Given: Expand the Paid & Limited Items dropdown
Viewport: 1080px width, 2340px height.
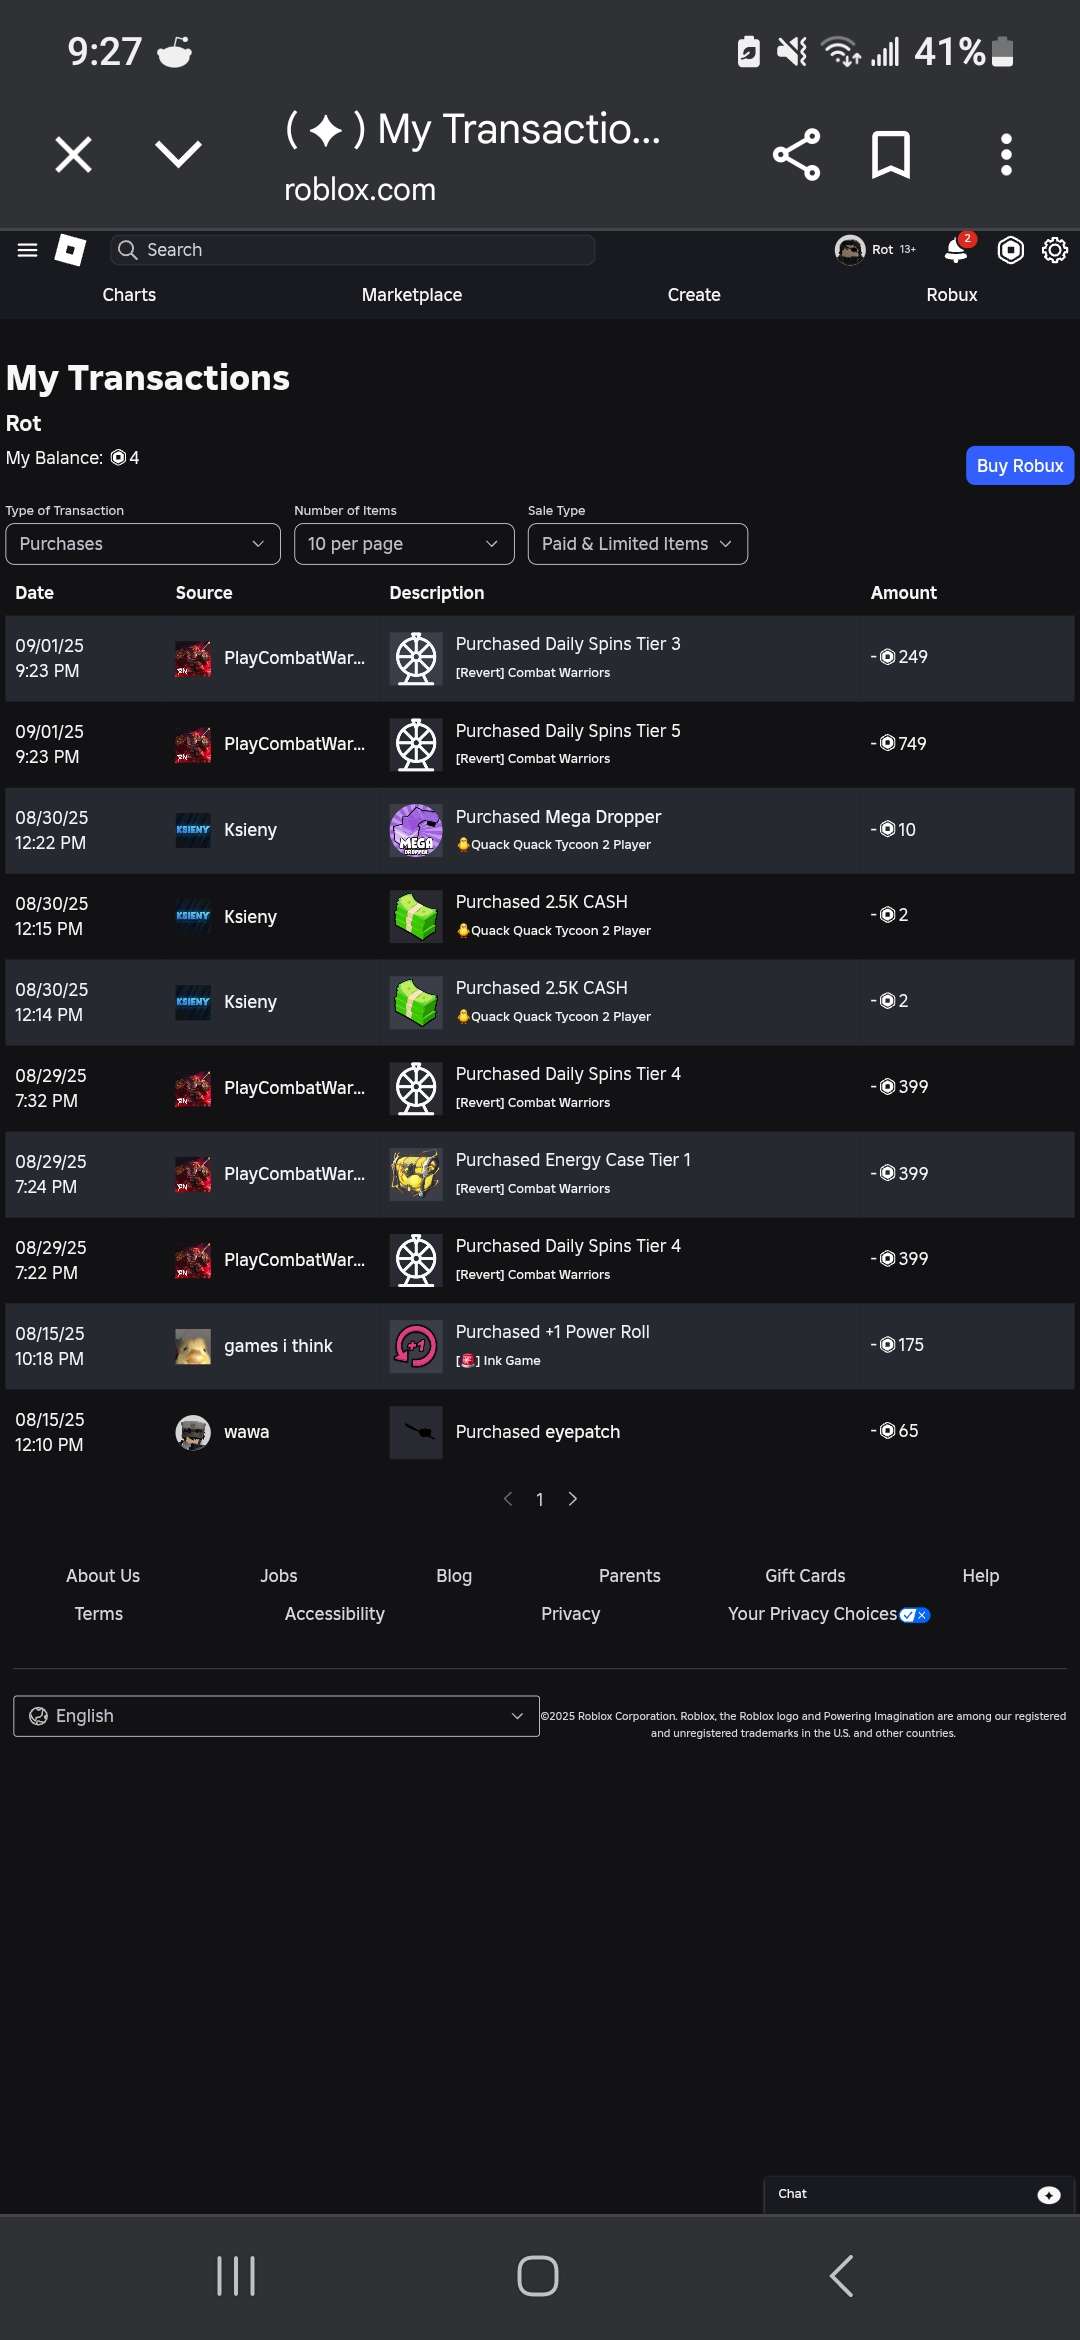Looking at the screenshot, I should (x=637, y=544).
